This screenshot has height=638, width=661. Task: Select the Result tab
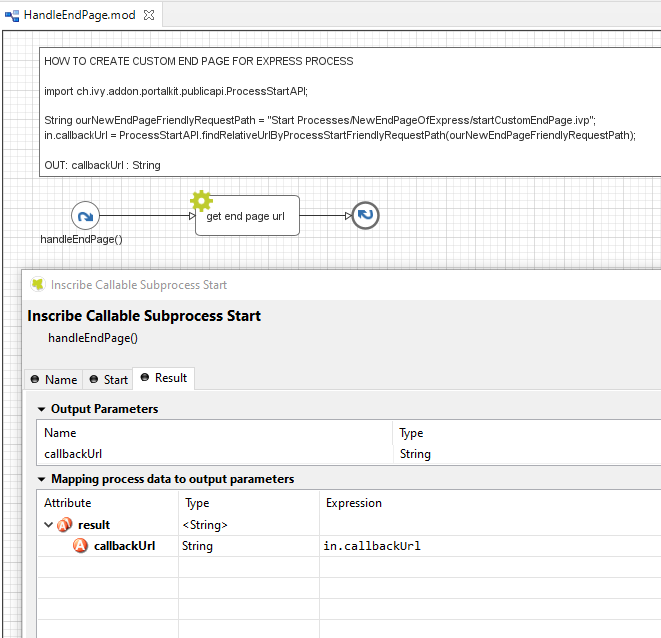[x=163, y=378]
